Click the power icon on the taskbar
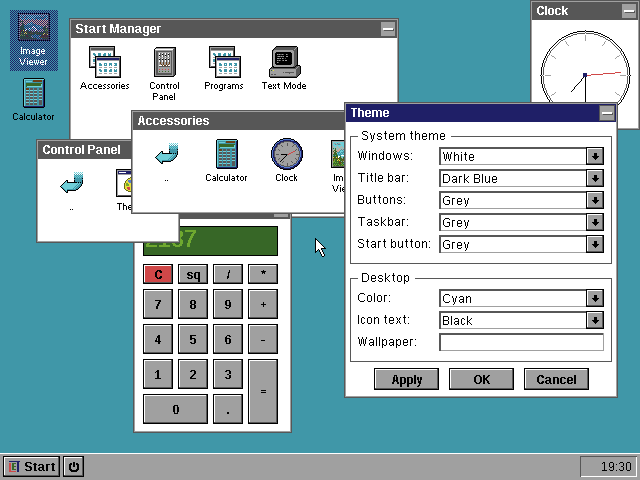Screen dimensions: 640x480 tap(74, 467)
